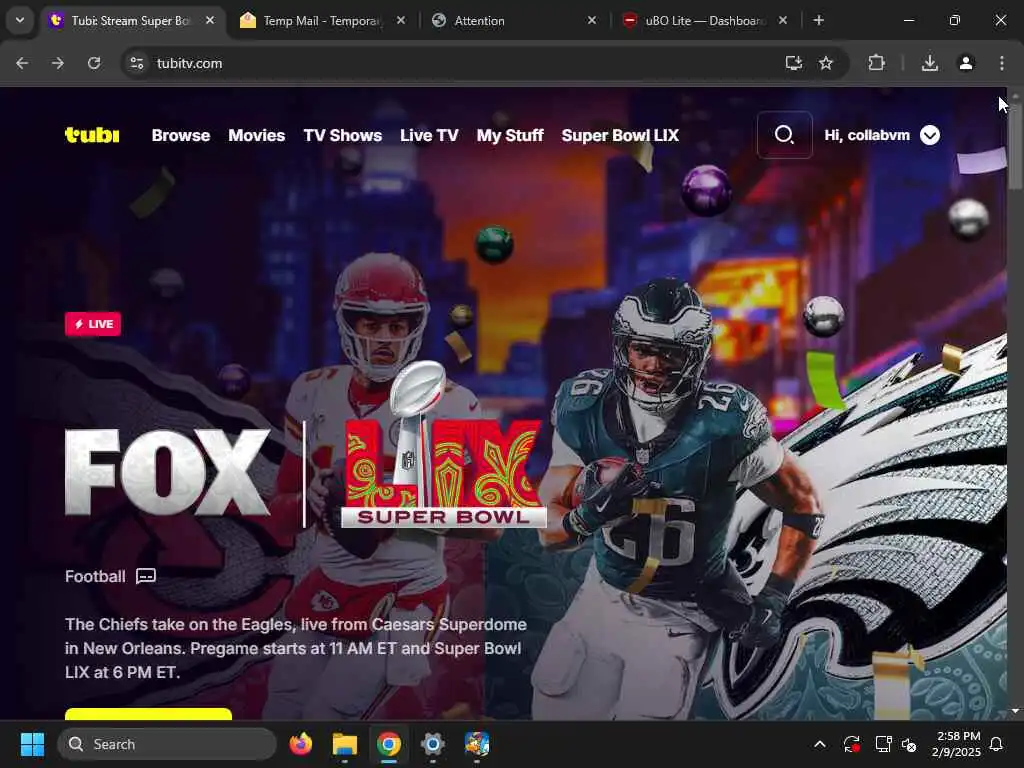Screen dimensions: 1024x768
Task: Bookmark this page with the star icon
Action: pyautogui.click(x=826, y=63)
